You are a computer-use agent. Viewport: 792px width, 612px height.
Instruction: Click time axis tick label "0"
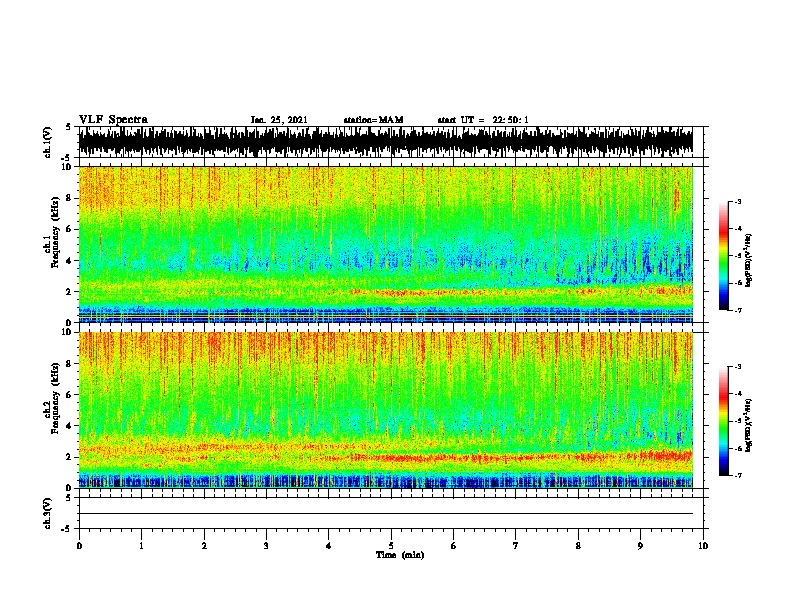click(79, 546)
